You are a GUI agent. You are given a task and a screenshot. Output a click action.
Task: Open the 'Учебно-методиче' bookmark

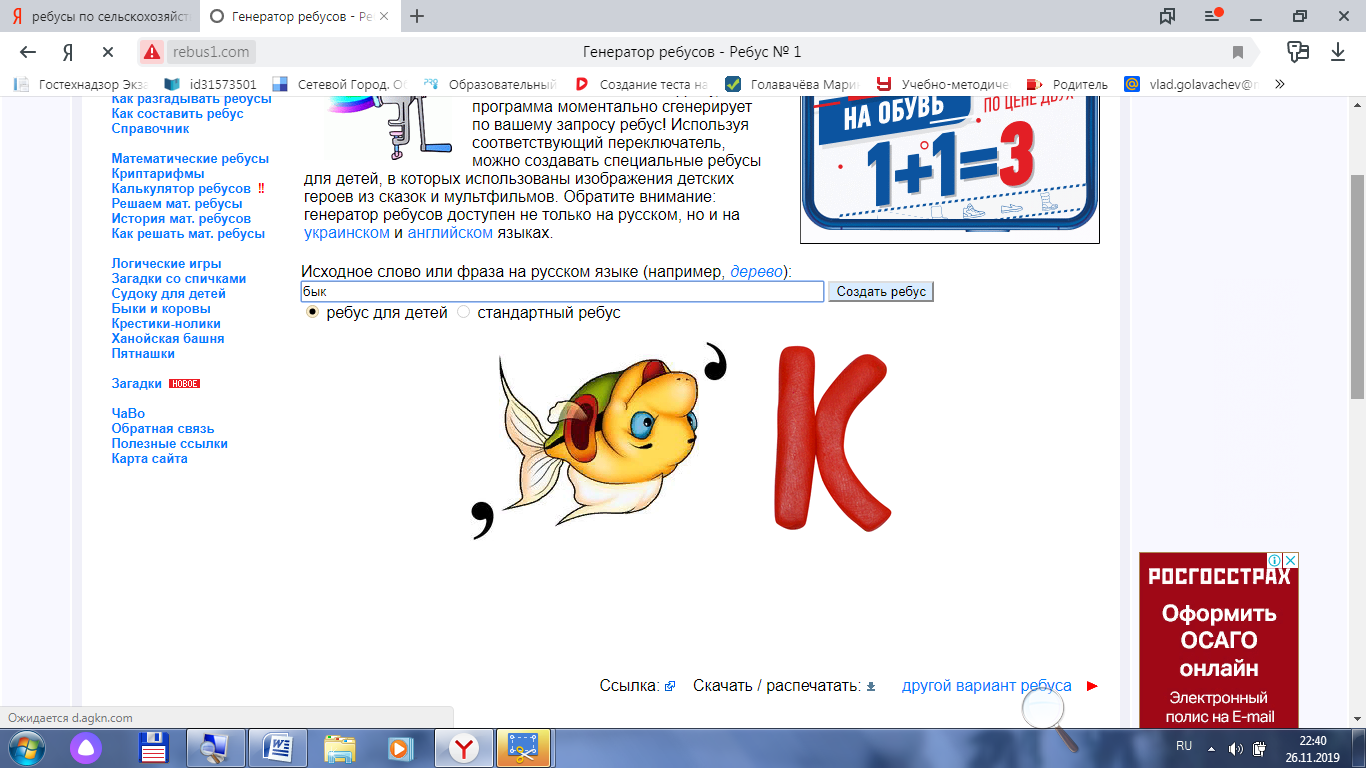tap(943, 84)
